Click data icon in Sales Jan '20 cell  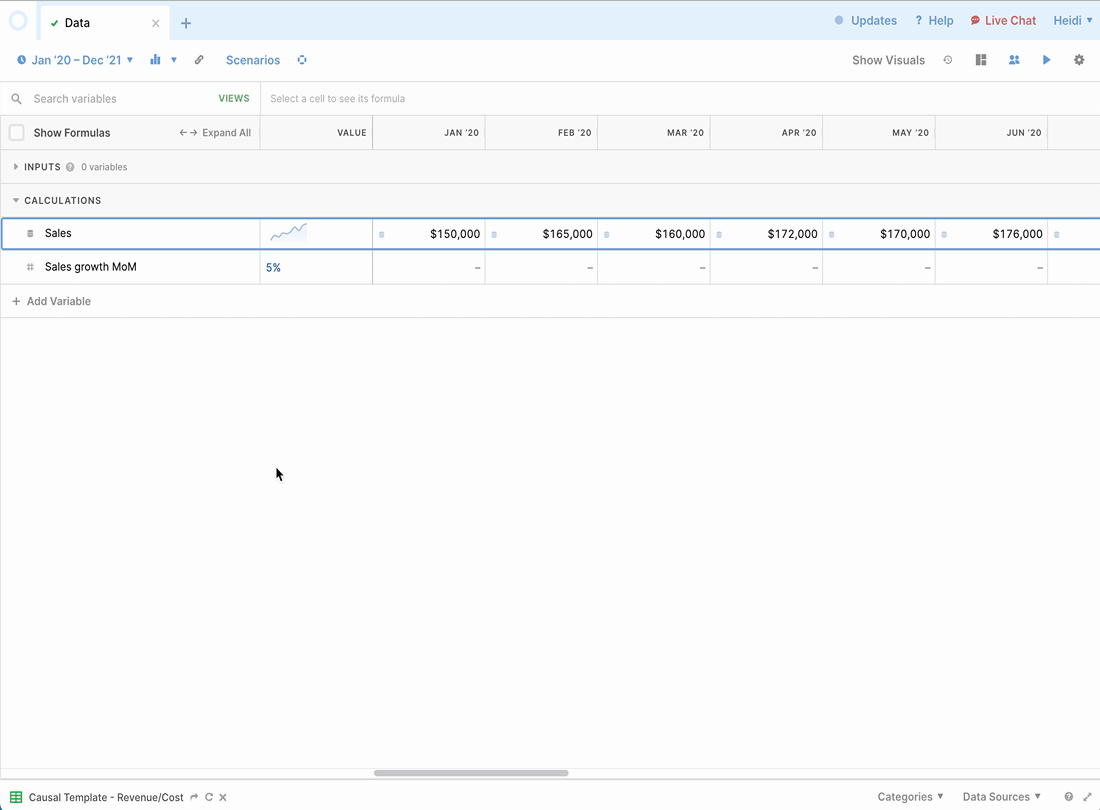(382, 234)
